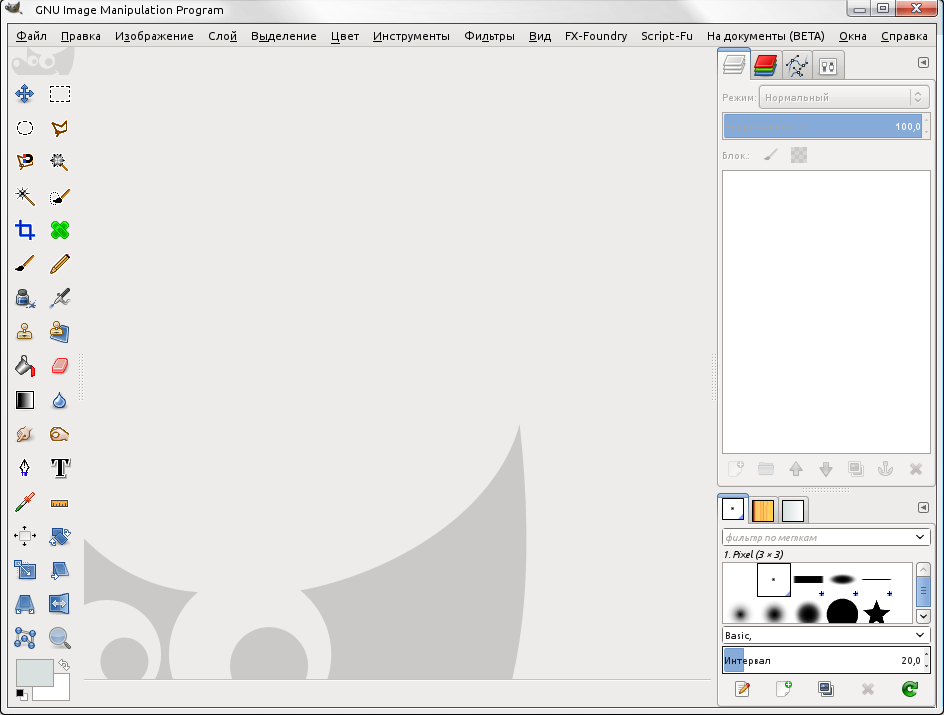Open the Фильтры menu
Viewport: 944px width, 715px height.
click(489, 36)
